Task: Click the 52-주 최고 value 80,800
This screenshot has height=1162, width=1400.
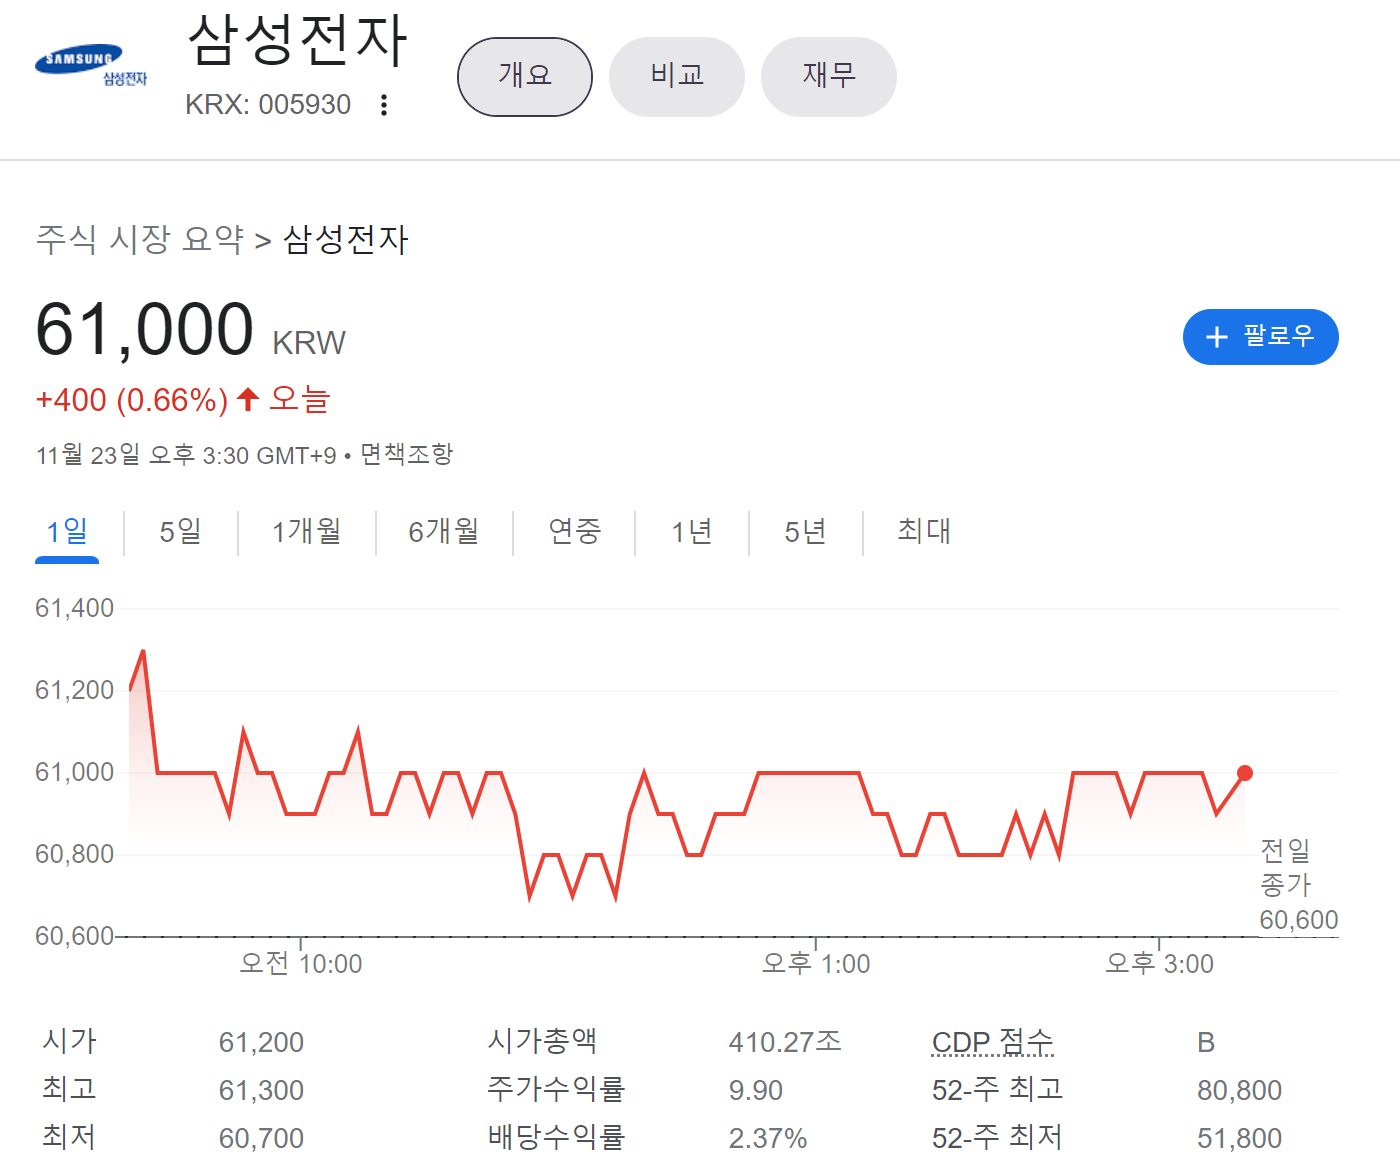Action: [x=1239, y=1090]
